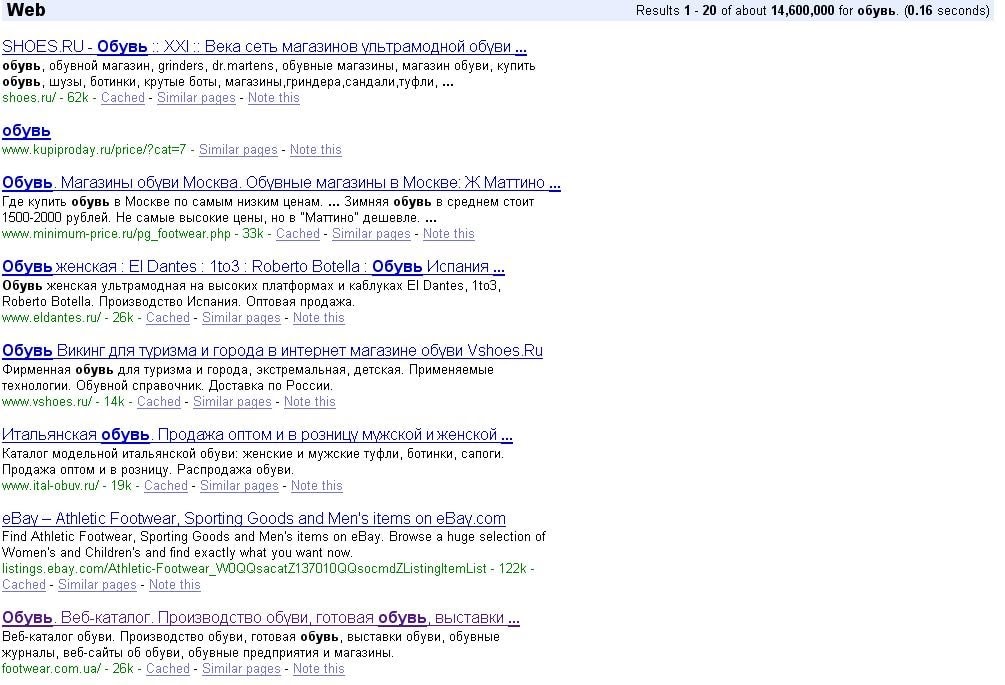Screen dimensions: 1005x685
Task: Click Note this for eBay listing result
Action: 175,584
